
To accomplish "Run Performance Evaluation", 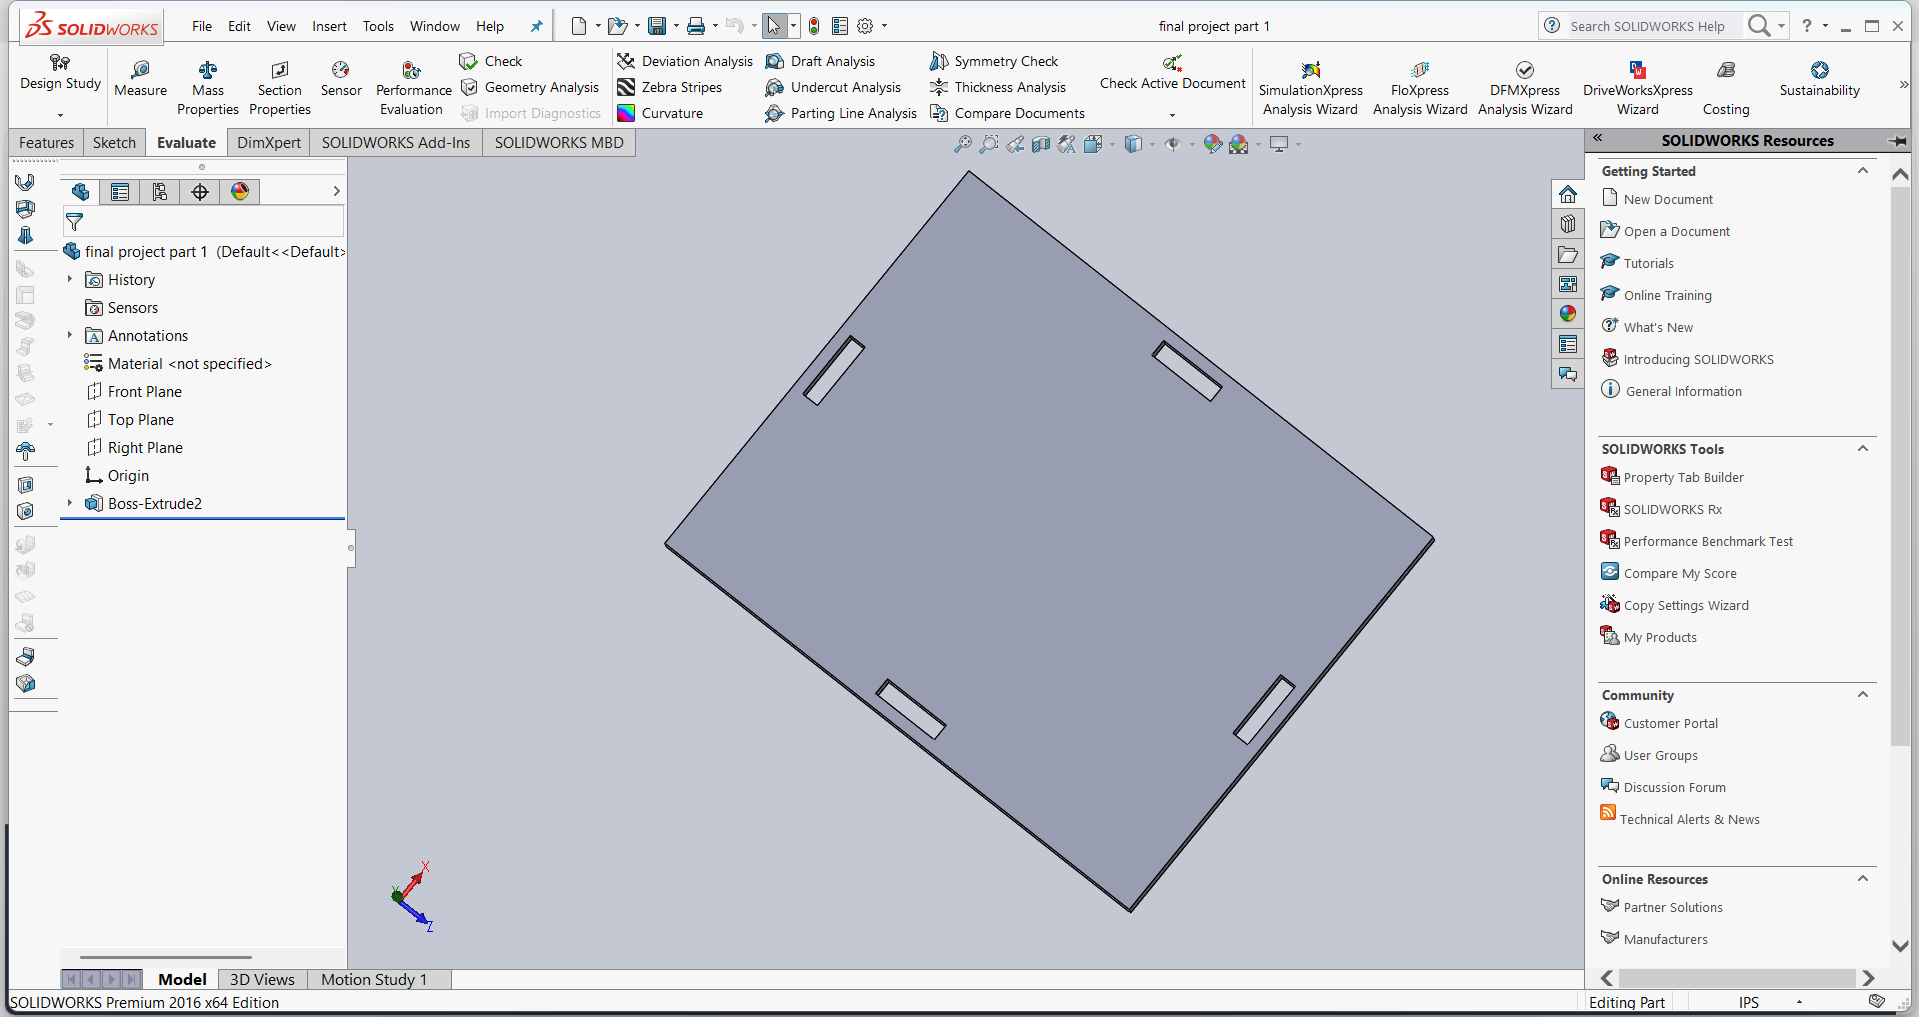I will tap(413, 88).
